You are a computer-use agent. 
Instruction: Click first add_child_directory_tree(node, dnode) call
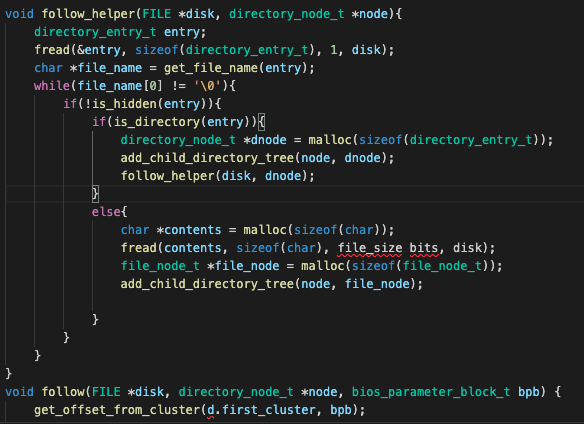[x=257, y=158]
